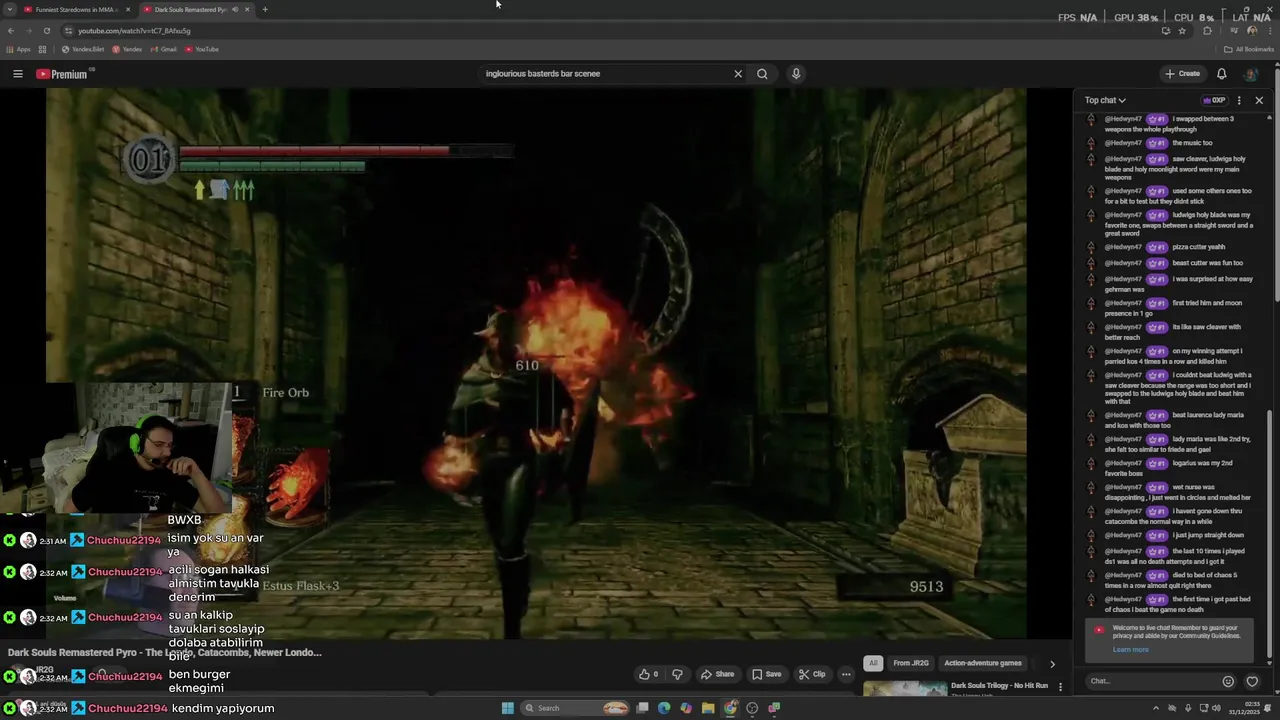Create a Clip of the video
The height and width of the screenshot is (720, 1280).
tap(812, 674)
